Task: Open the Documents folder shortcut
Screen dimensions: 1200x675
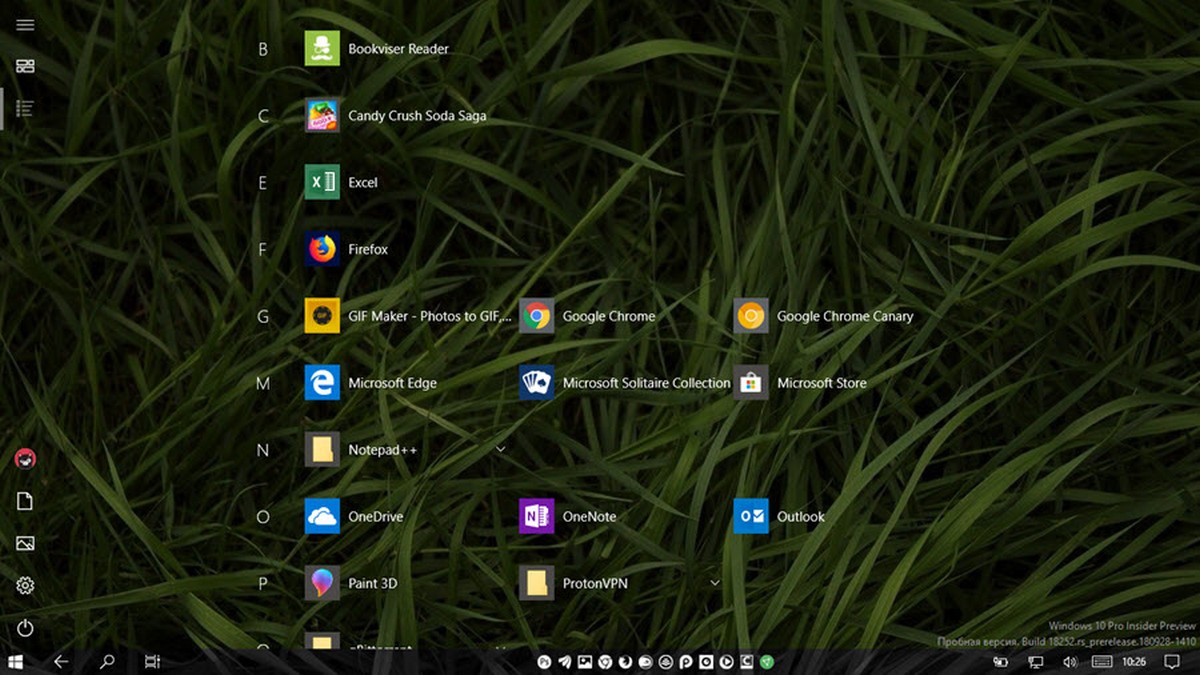Action: (25, 501)
